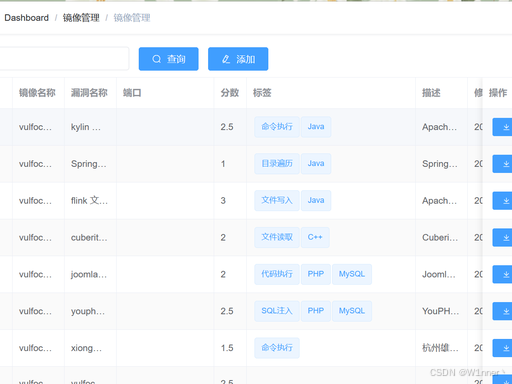Click the PHP tag in joomla row
Screen dimensions: 512x384
point(316,274)
